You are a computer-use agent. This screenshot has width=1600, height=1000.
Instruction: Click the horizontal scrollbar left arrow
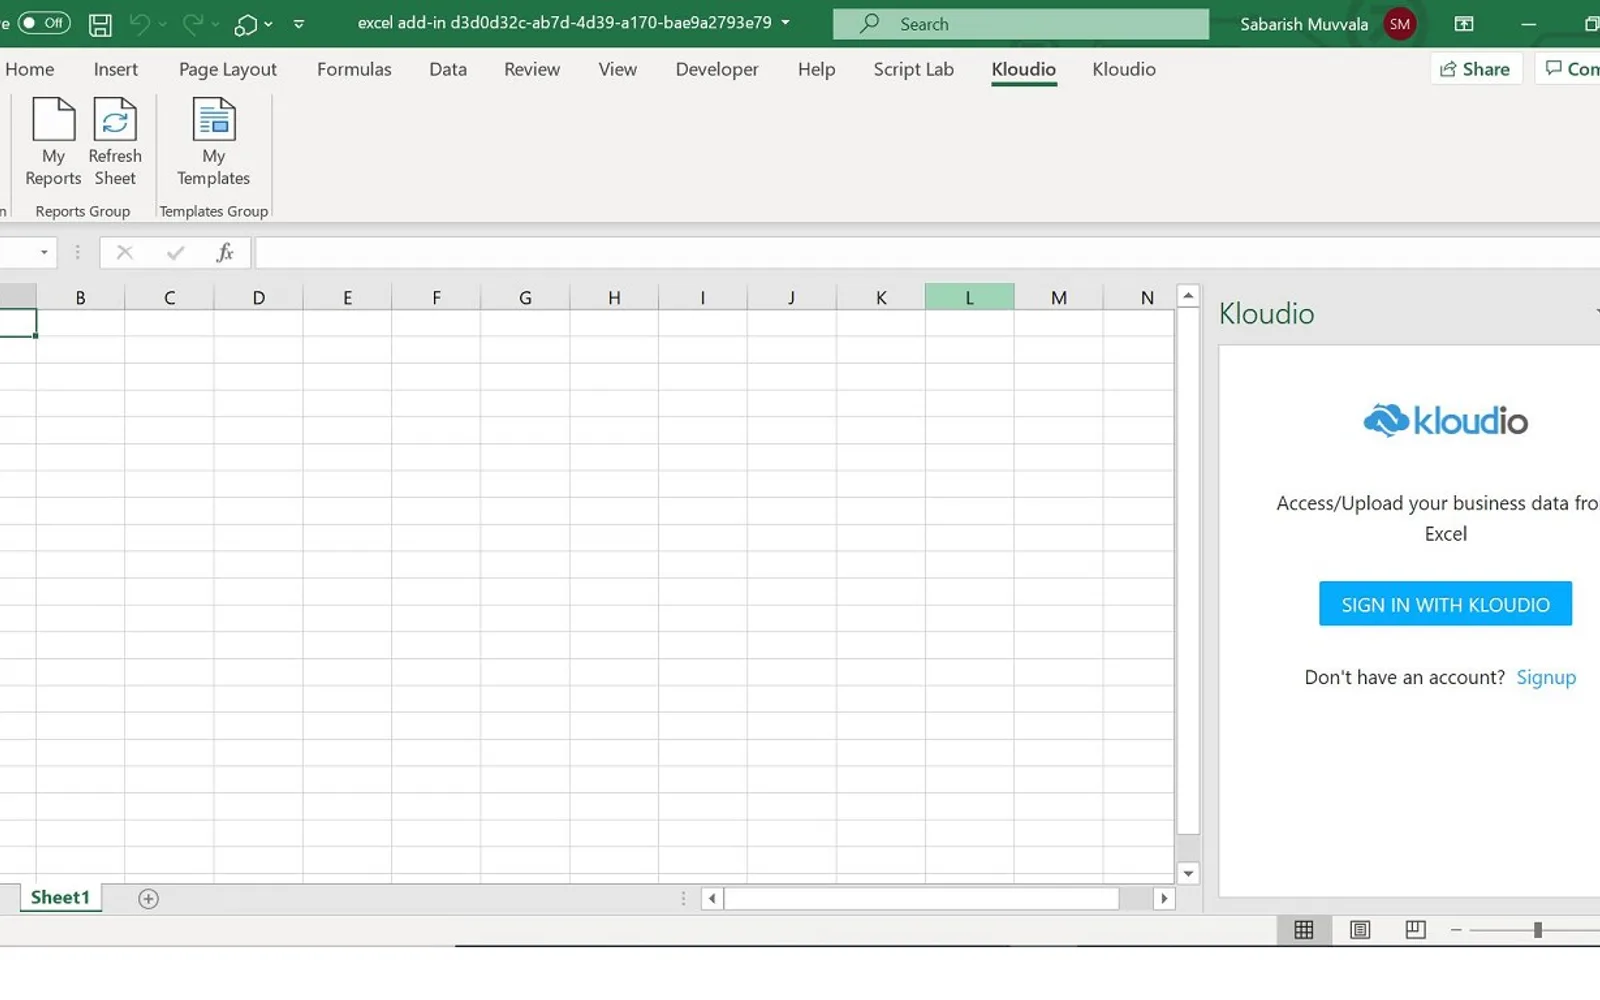[712, 899]
